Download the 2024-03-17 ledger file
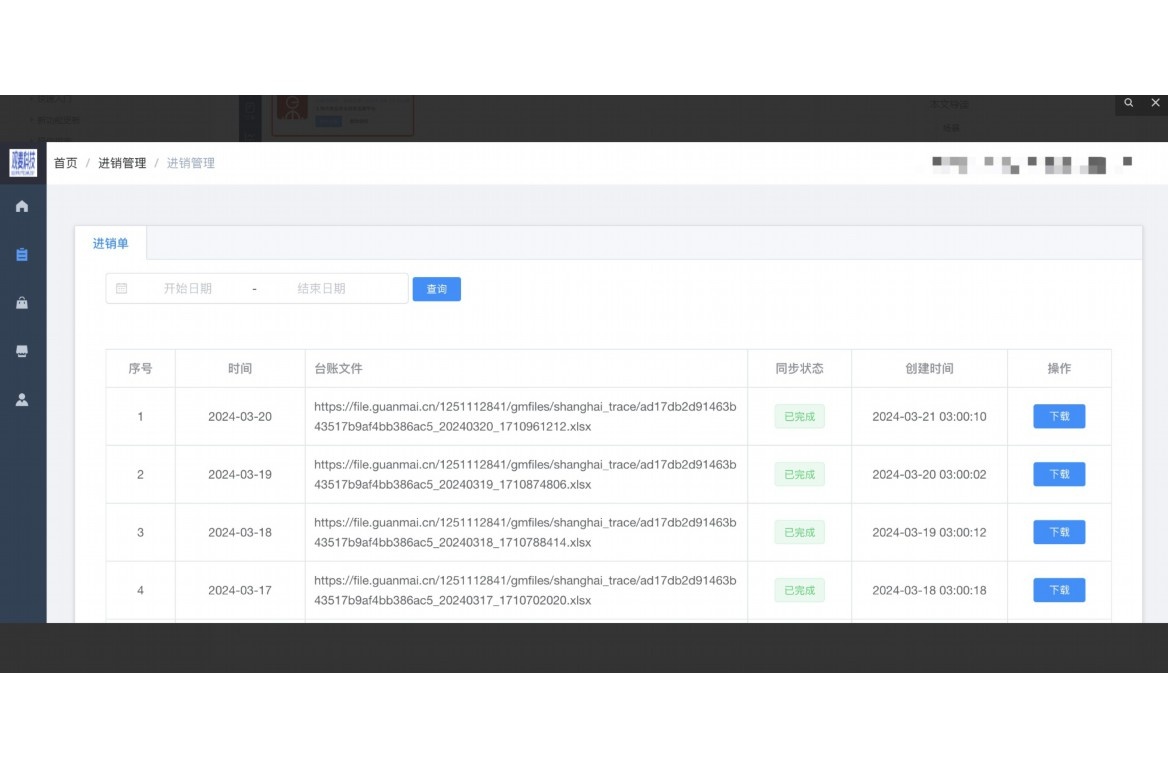Viewport: 1168px width, 768px height. tap(1058, 590)
